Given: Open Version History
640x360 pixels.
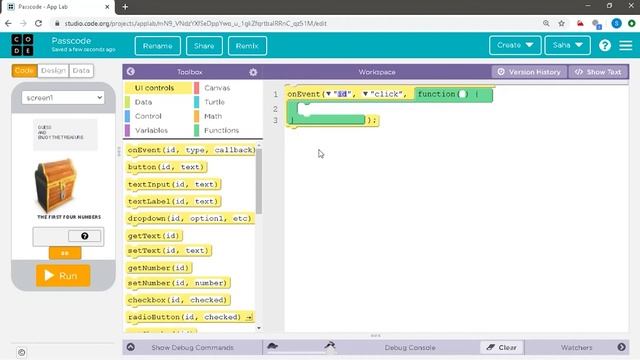Looking at the screenshot, I should (x=529, y=72).
